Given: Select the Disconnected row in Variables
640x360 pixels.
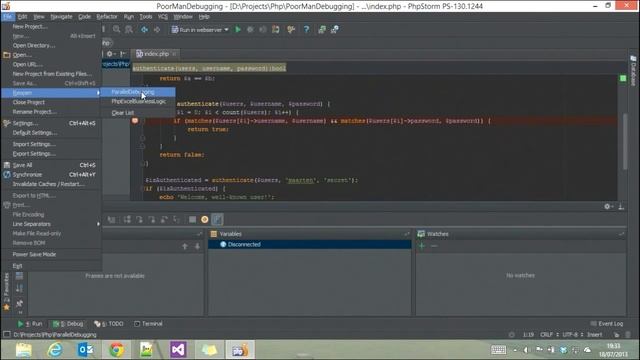Looking at the screenshot, I should pos(309,244).
